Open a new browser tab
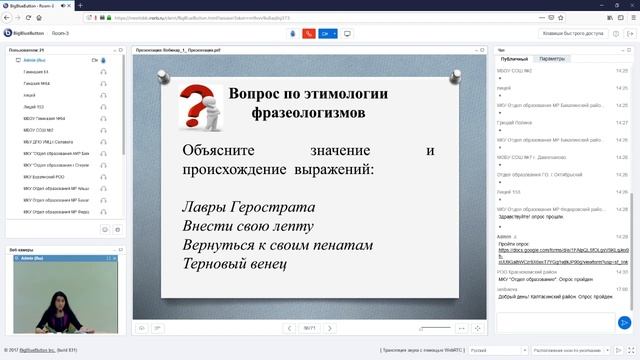The height and width of the screenshot is (360, 640). (80, 5)
